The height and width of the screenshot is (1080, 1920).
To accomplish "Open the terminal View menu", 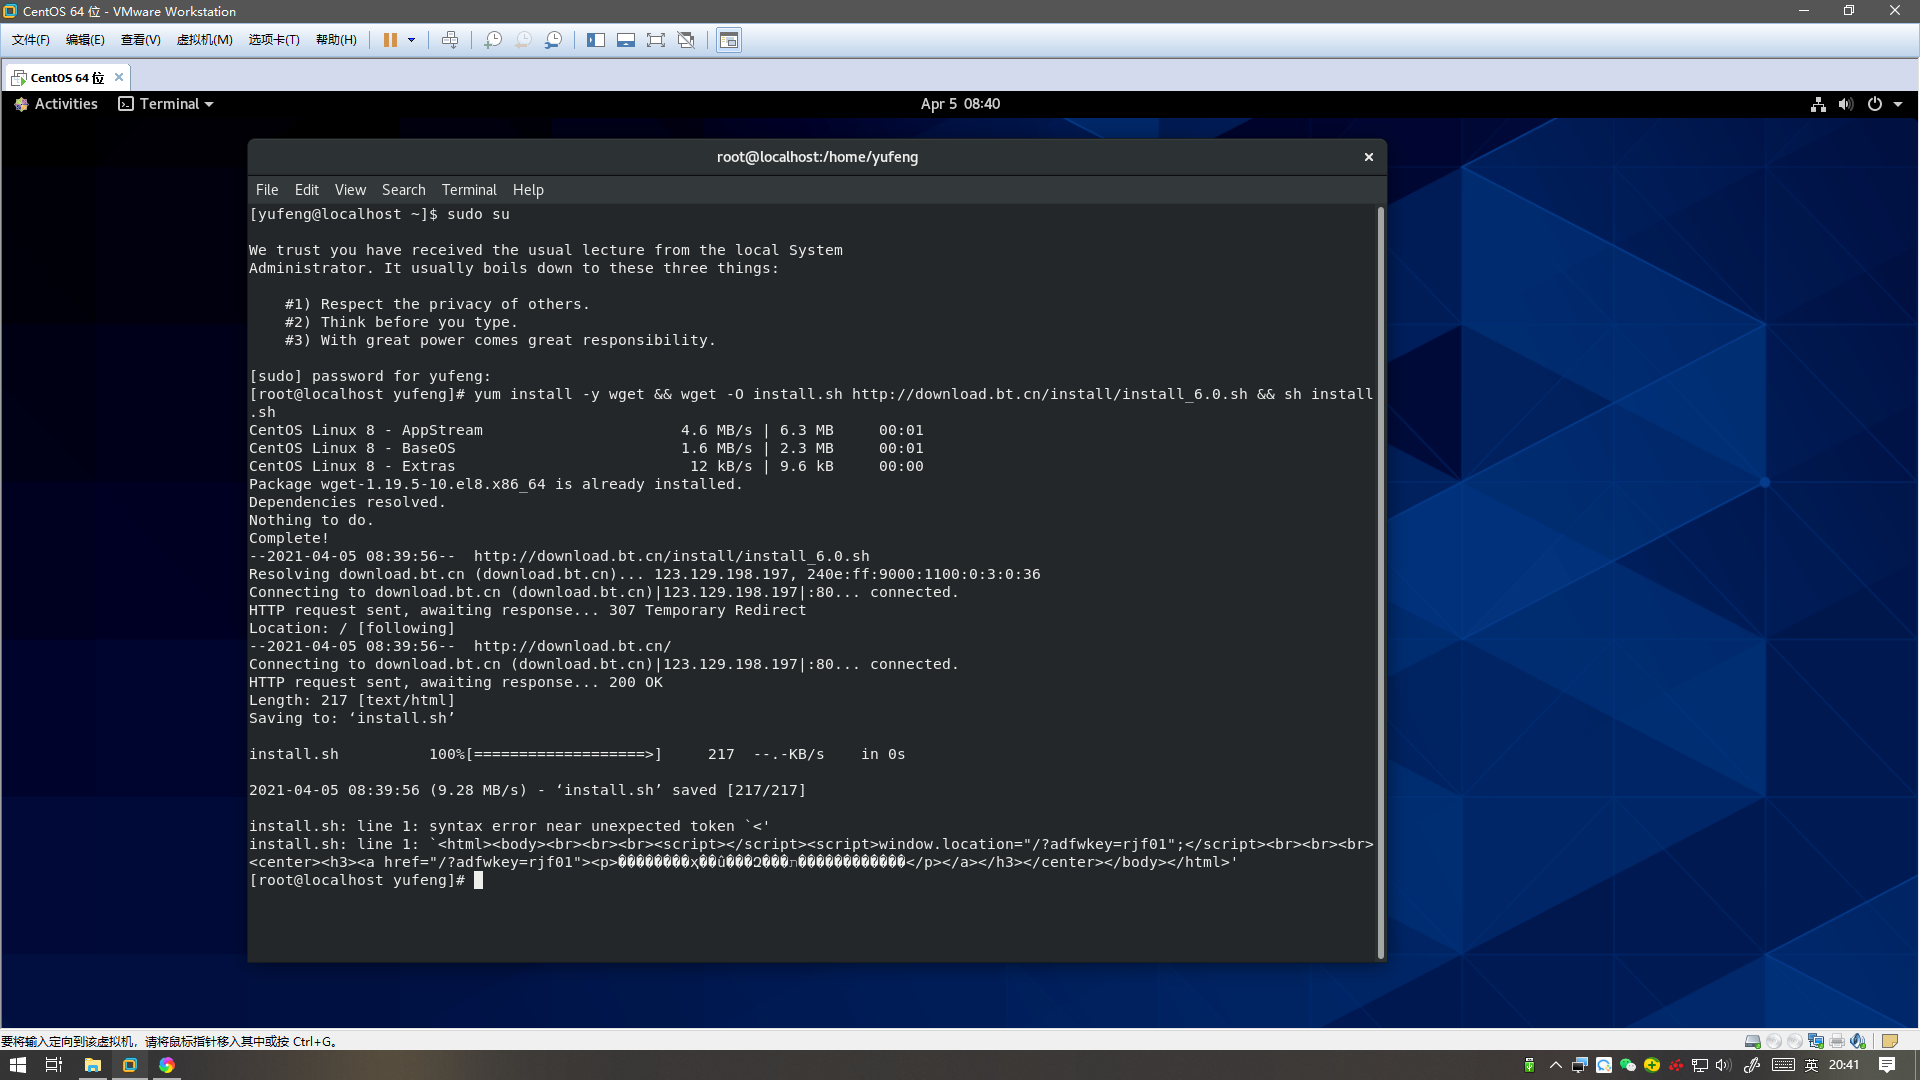I will click(350, 190).
